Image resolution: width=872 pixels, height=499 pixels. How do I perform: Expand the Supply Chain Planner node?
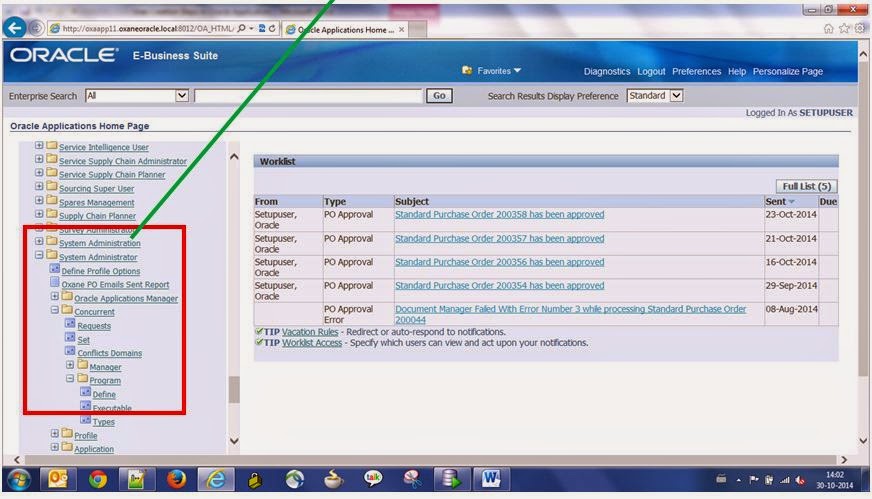pyautogui.click(x=39, y=214)
